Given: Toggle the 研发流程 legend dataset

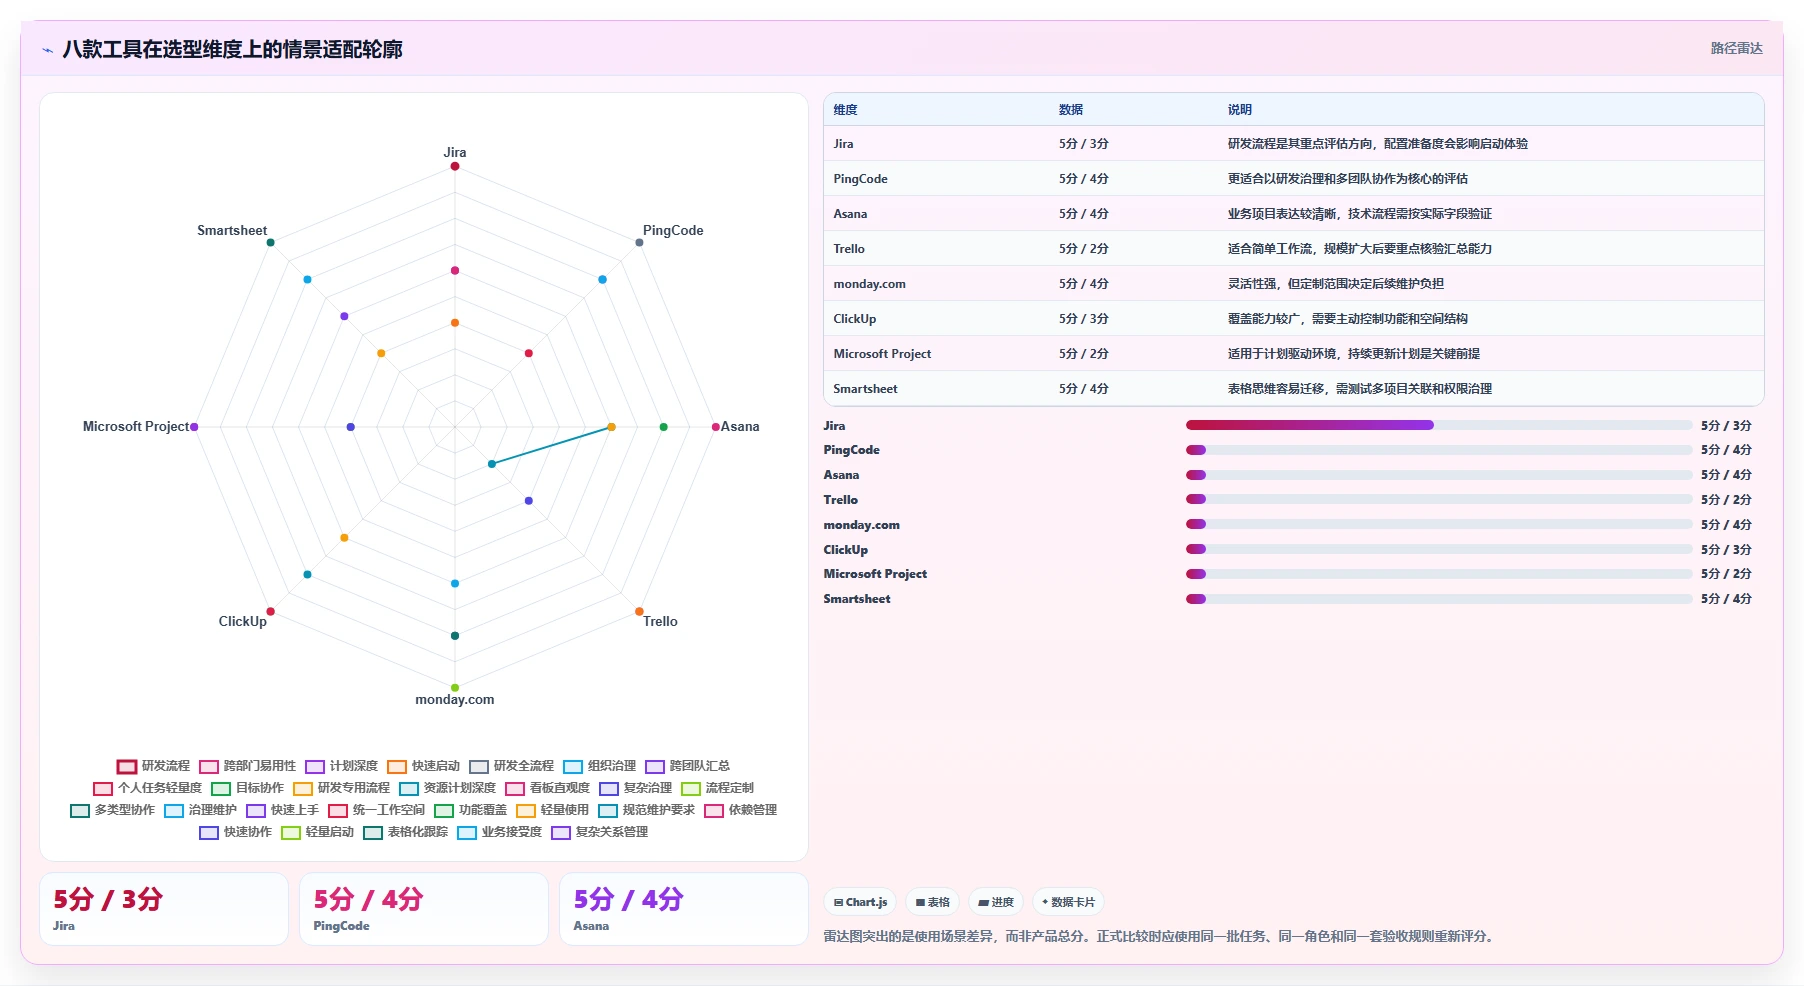Looking at the screenshot, I should coord(153,766).
